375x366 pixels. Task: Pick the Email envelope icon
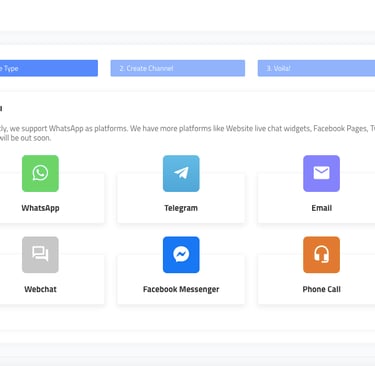pyautogui.click(x=321, y=173)
